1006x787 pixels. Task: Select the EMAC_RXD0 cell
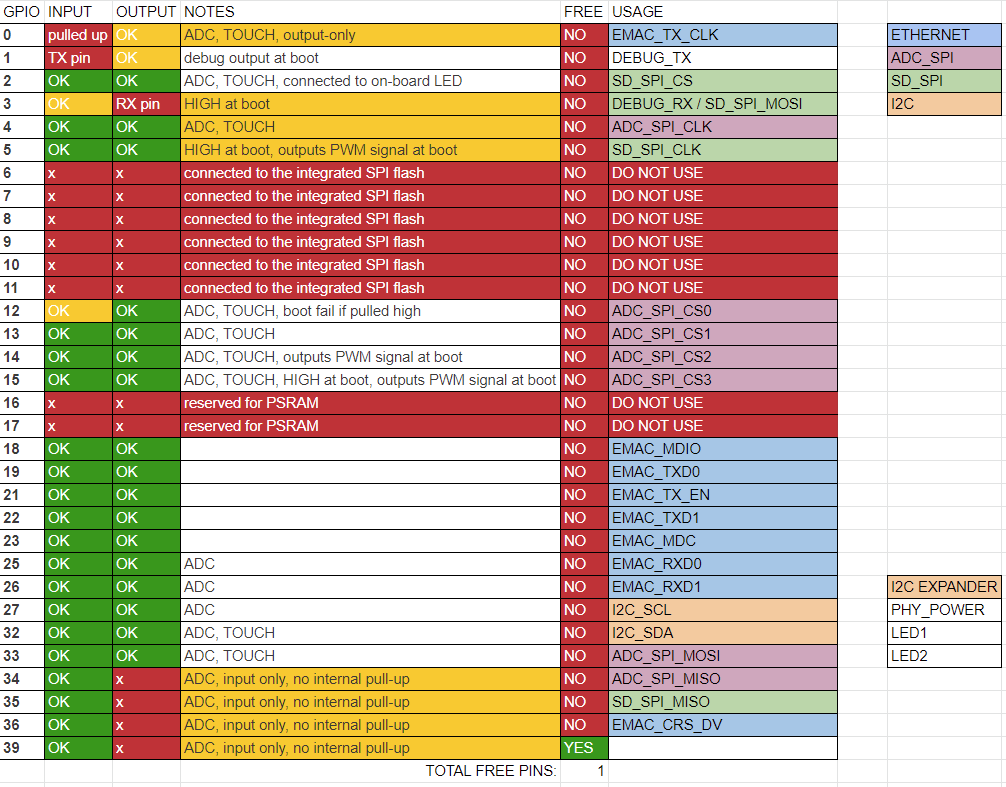point(722,564)
